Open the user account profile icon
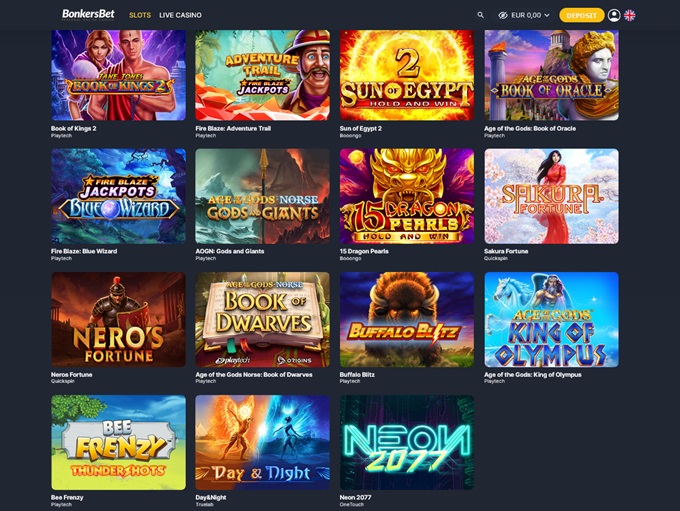This screenshot has width=680, height=511. (614, 15)
